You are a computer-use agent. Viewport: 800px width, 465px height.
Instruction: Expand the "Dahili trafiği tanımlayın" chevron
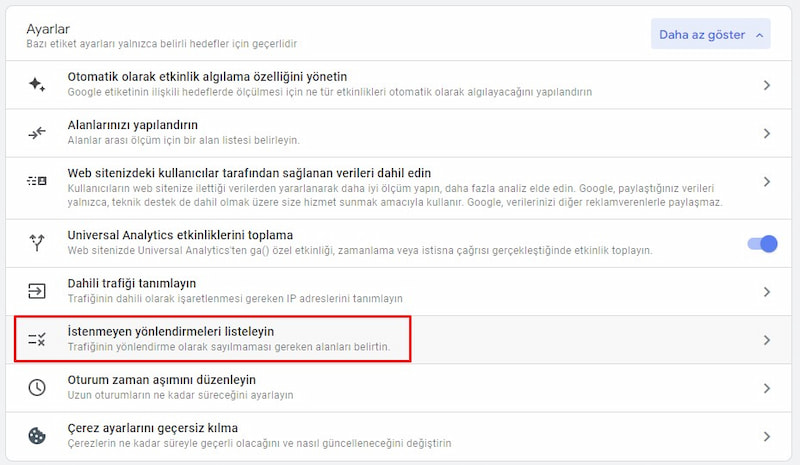(767, 292)
